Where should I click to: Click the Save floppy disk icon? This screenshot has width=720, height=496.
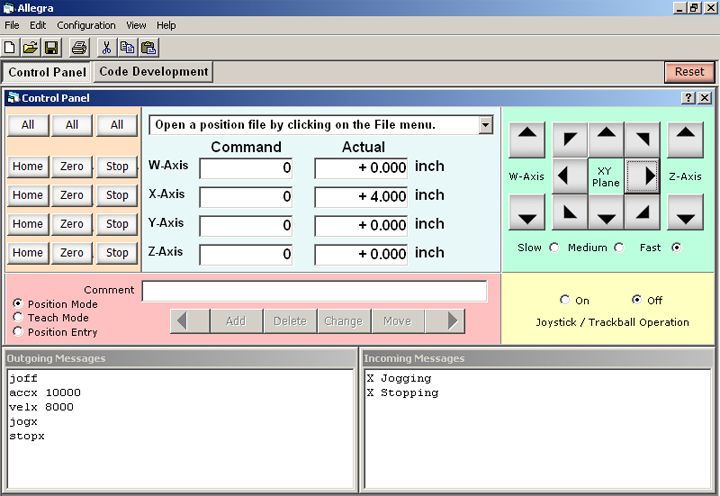(51, 48)
